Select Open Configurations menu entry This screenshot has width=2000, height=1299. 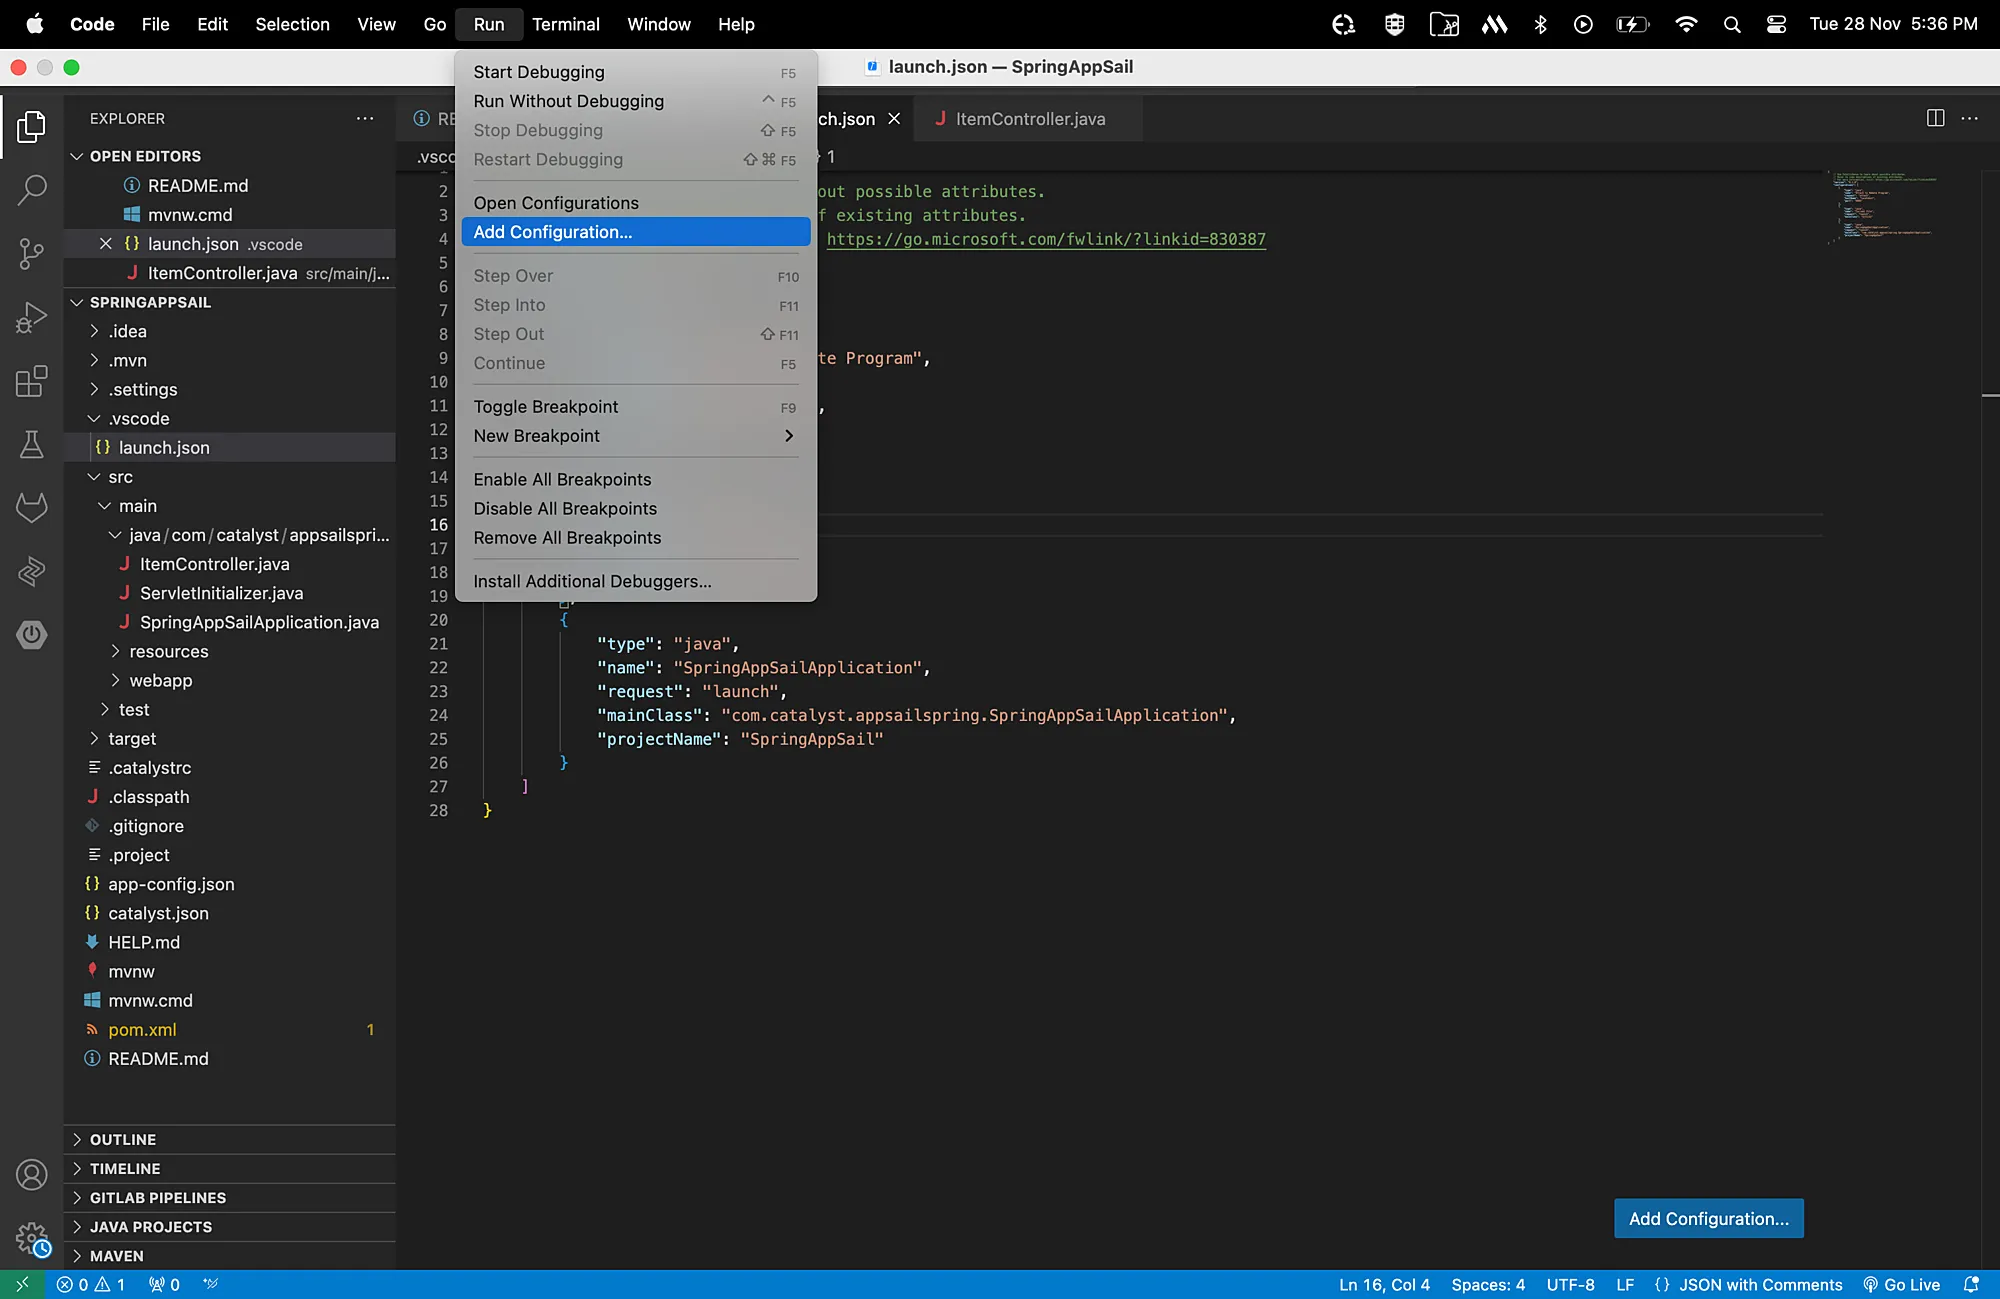(x=636, y=203)
